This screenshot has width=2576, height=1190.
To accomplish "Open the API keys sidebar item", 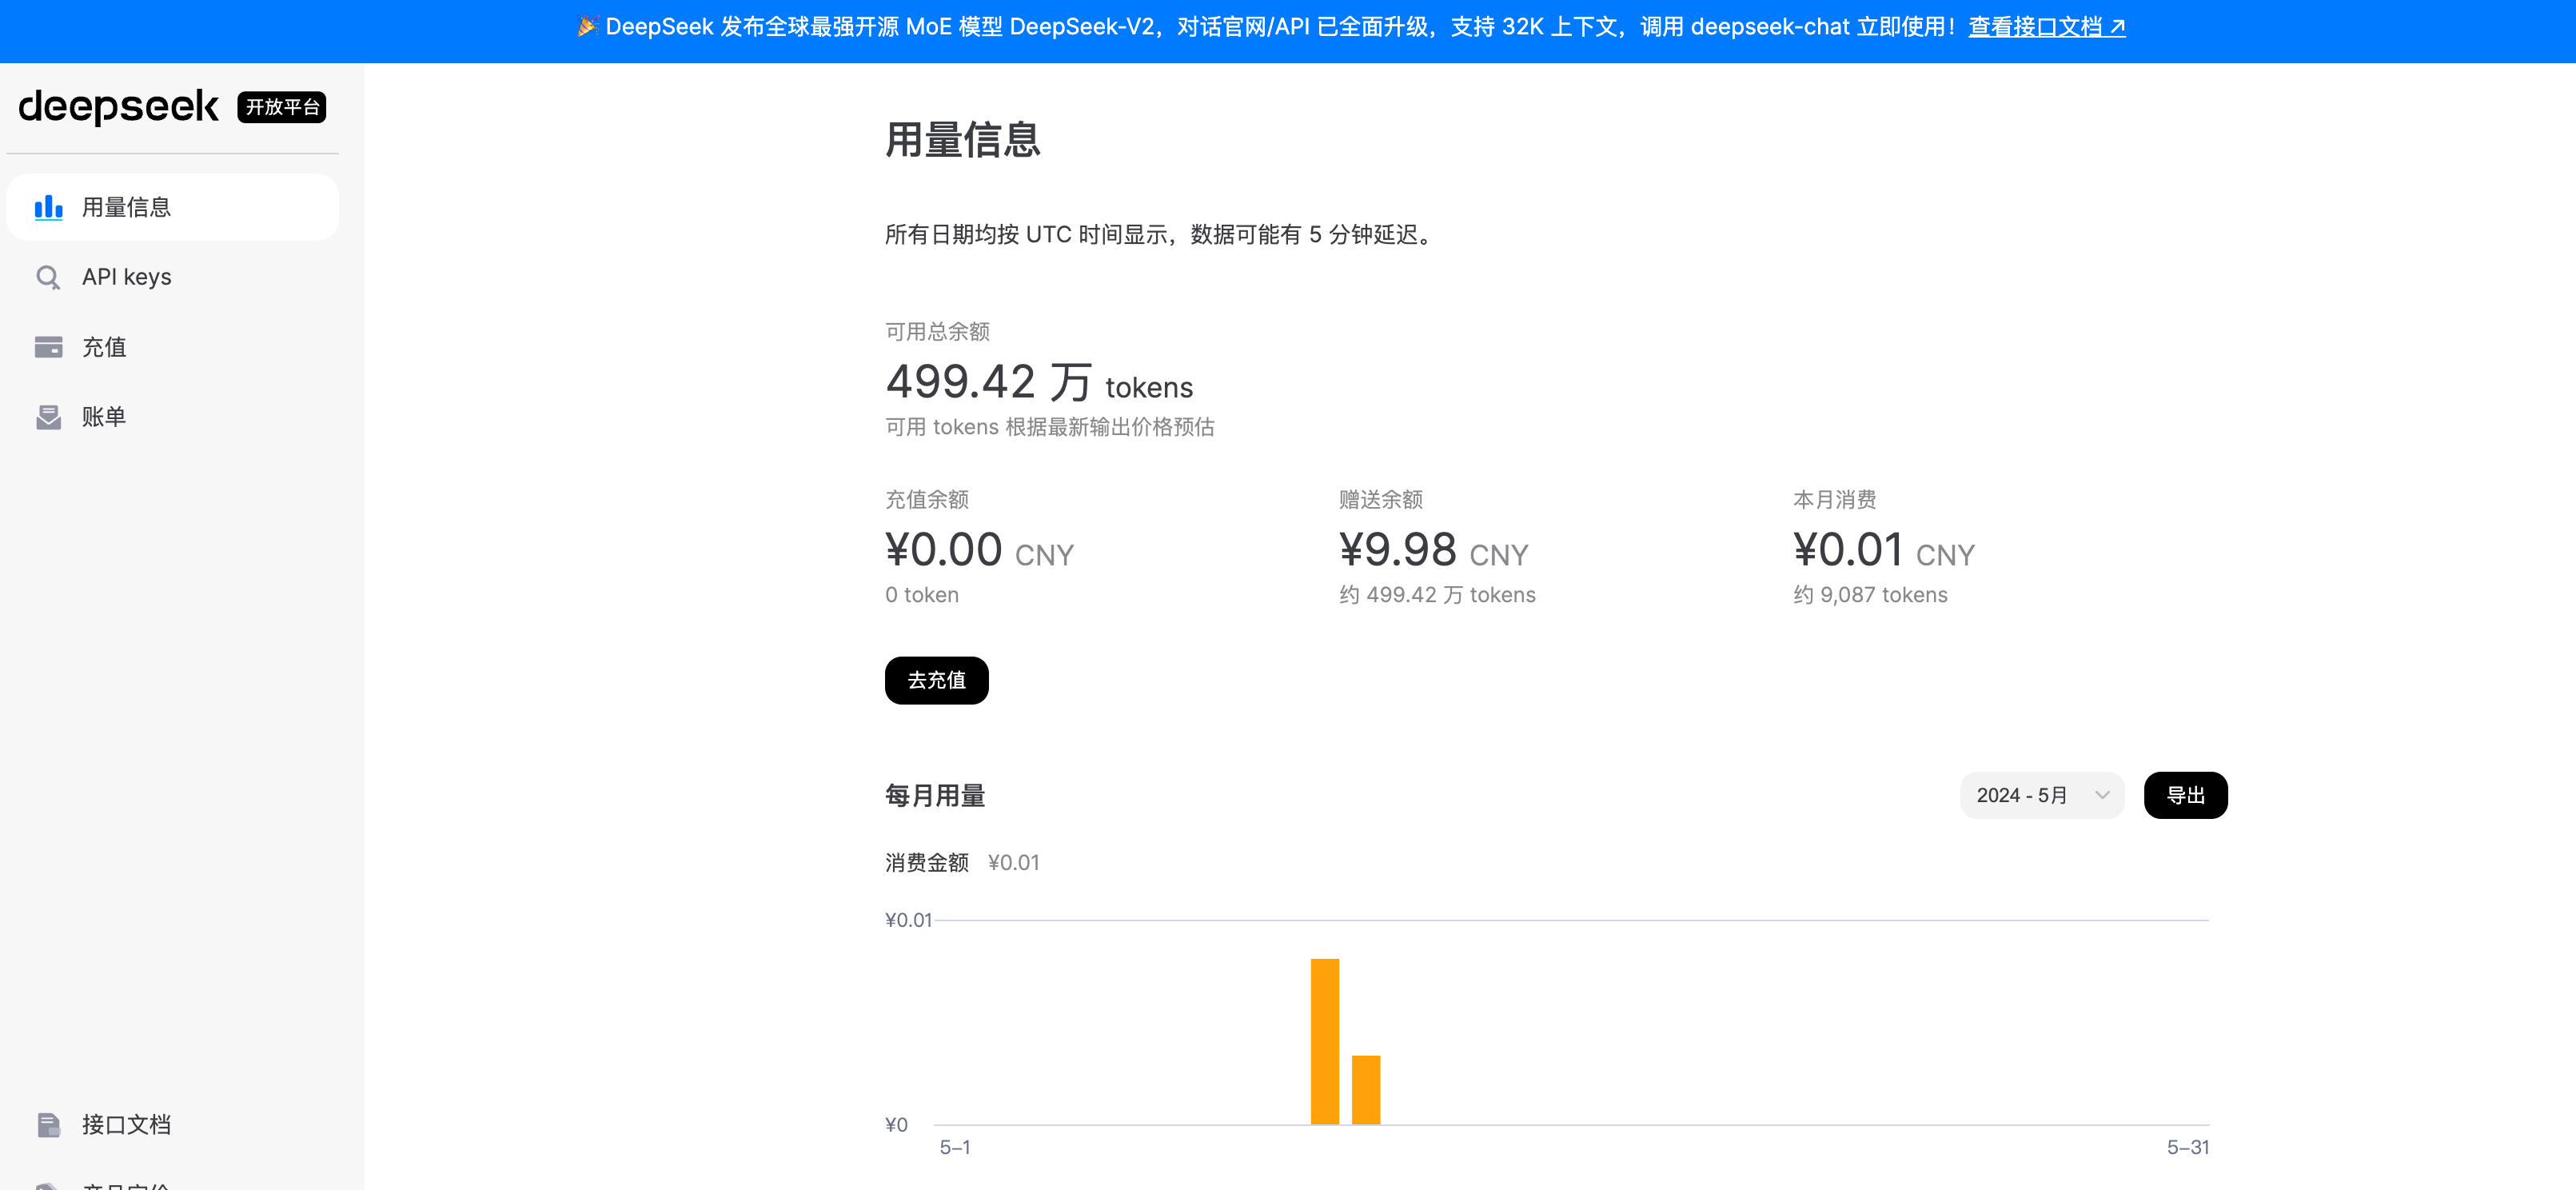I will point(172,277).
